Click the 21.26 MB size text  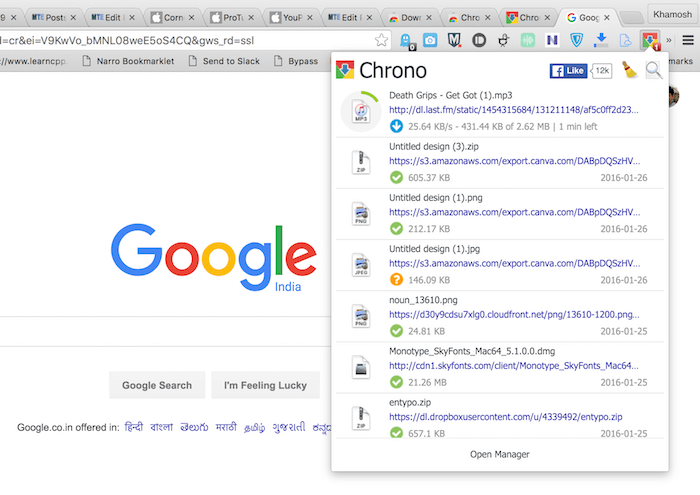[427, 383]
